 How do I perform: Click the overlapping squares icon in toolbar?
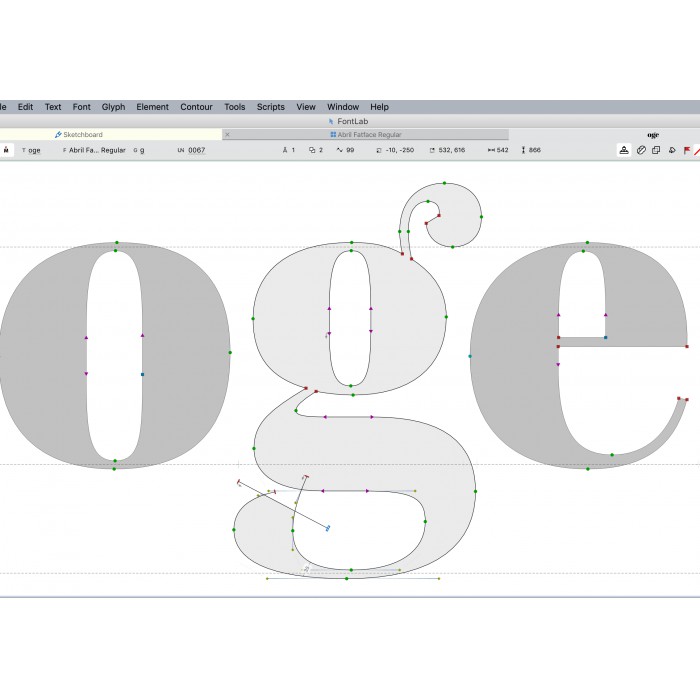pos(656,150)
